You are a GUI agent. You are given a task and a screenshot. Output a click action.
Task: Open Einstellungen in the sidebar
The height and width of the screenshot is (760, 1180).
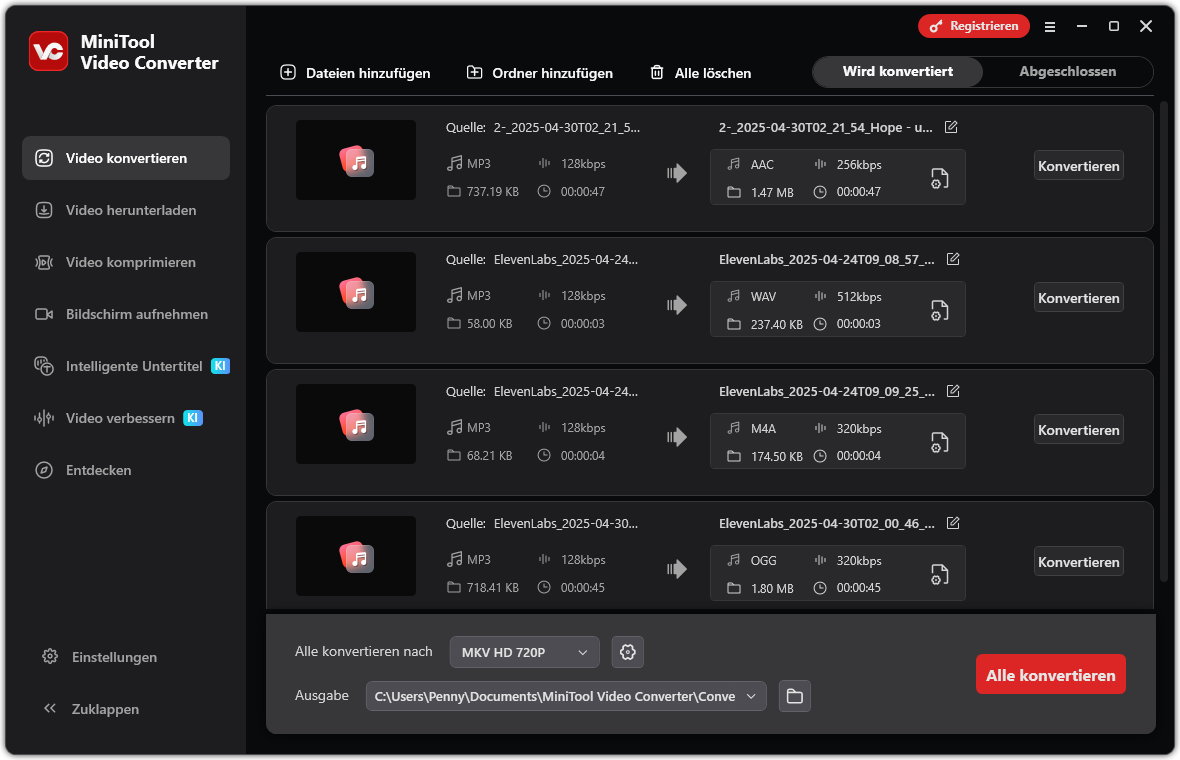(x=99, y=657)
